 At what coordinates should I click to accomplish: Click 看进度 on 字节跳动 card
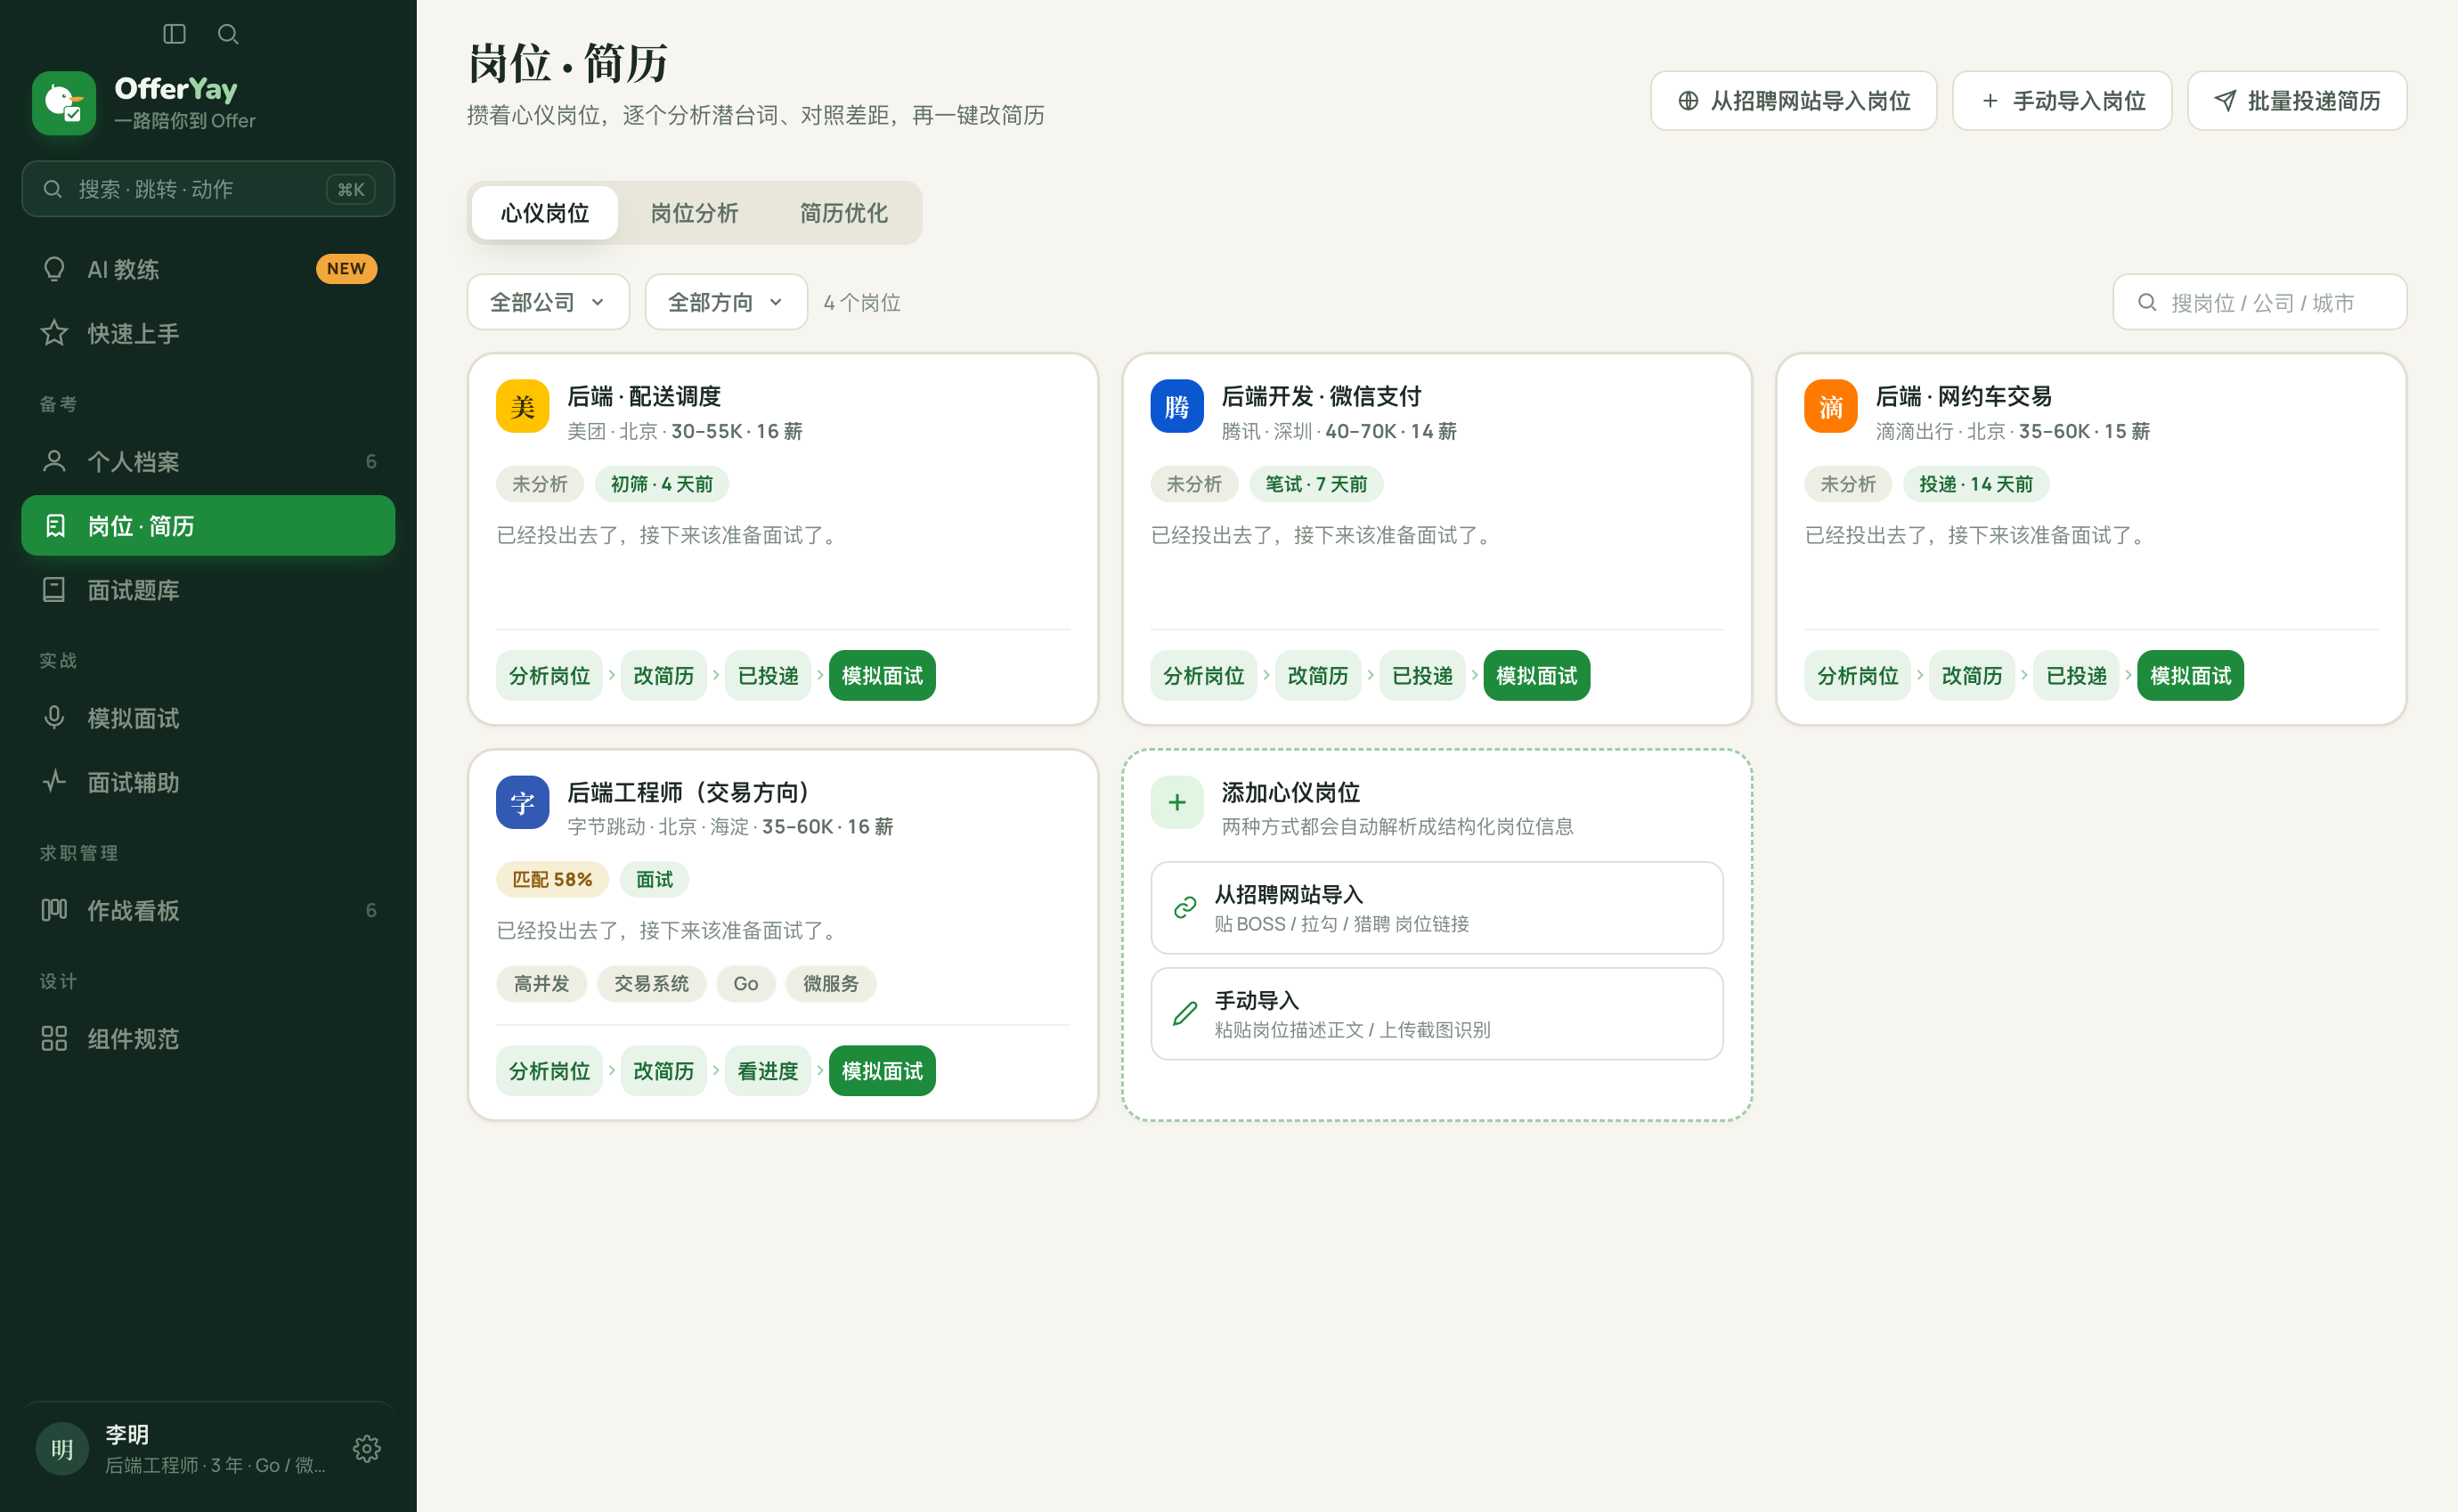[x=767, y=1071]
